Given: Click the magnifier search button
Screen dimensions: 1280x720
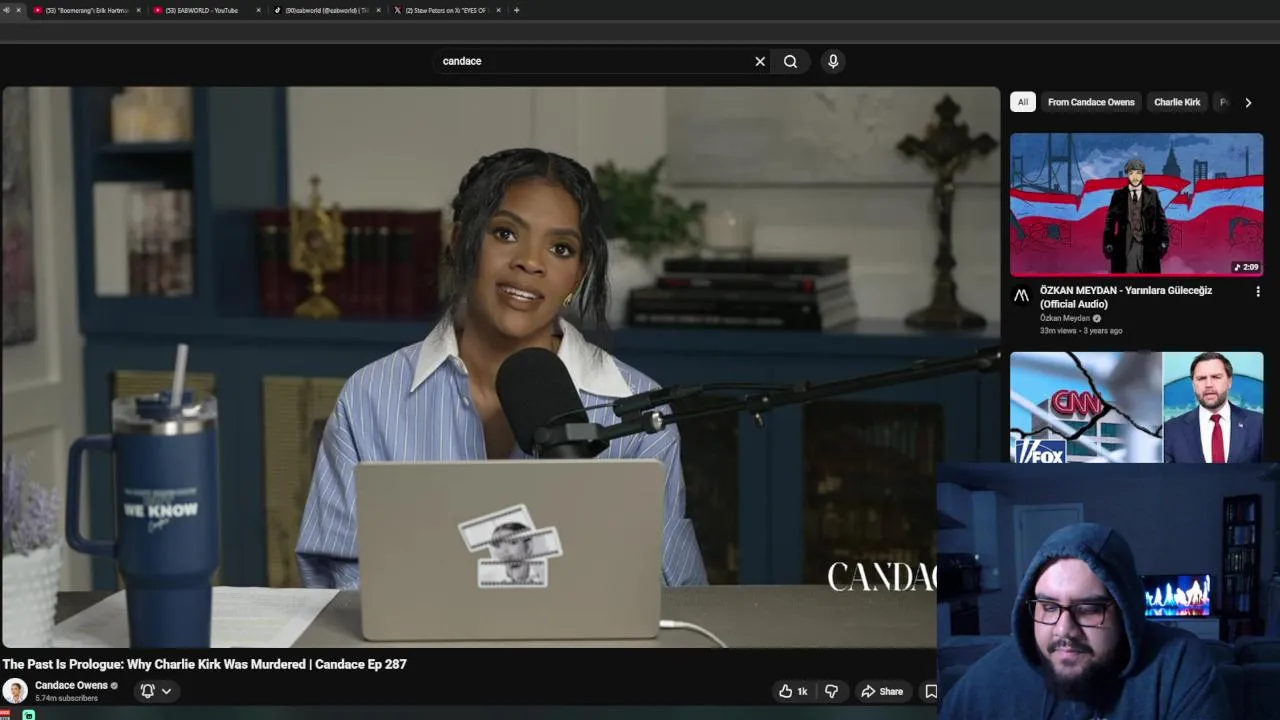Looking at the screenshot, I should [x=790, y=61].
